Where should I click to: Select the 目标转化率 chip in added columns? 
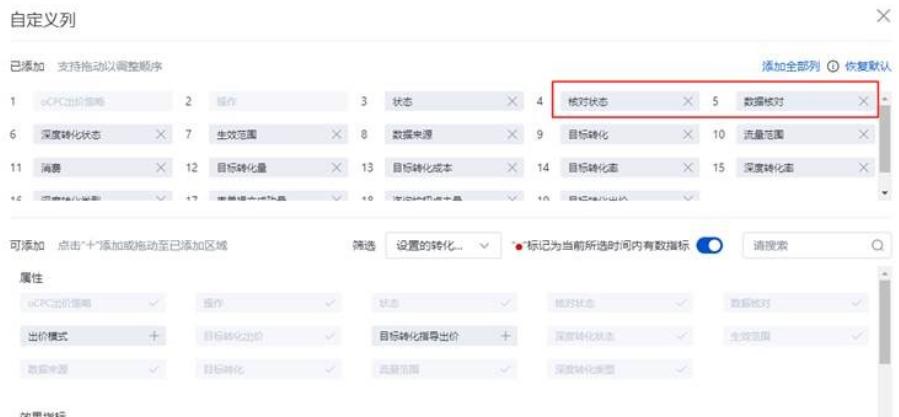629,167
